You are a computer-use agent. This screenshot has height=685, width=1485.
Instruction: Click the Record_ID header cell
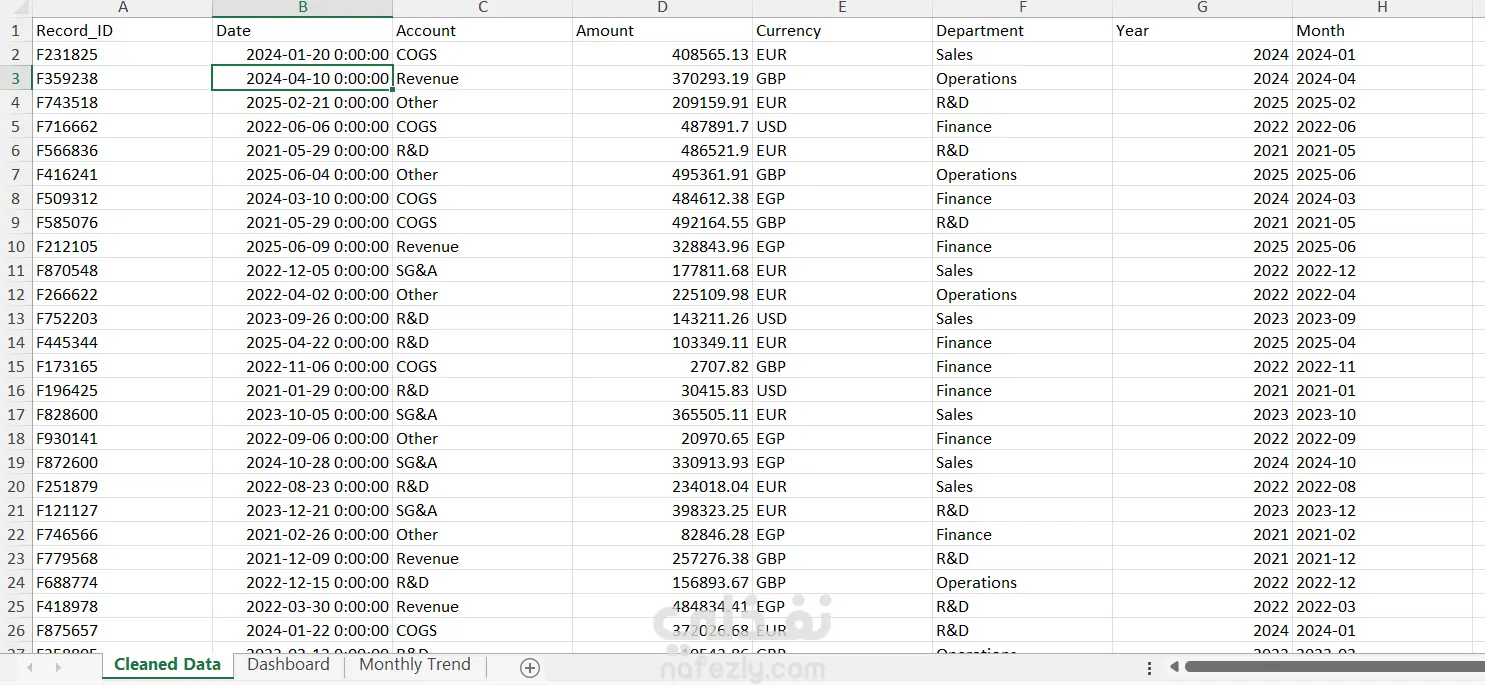(x=122, y=30)
